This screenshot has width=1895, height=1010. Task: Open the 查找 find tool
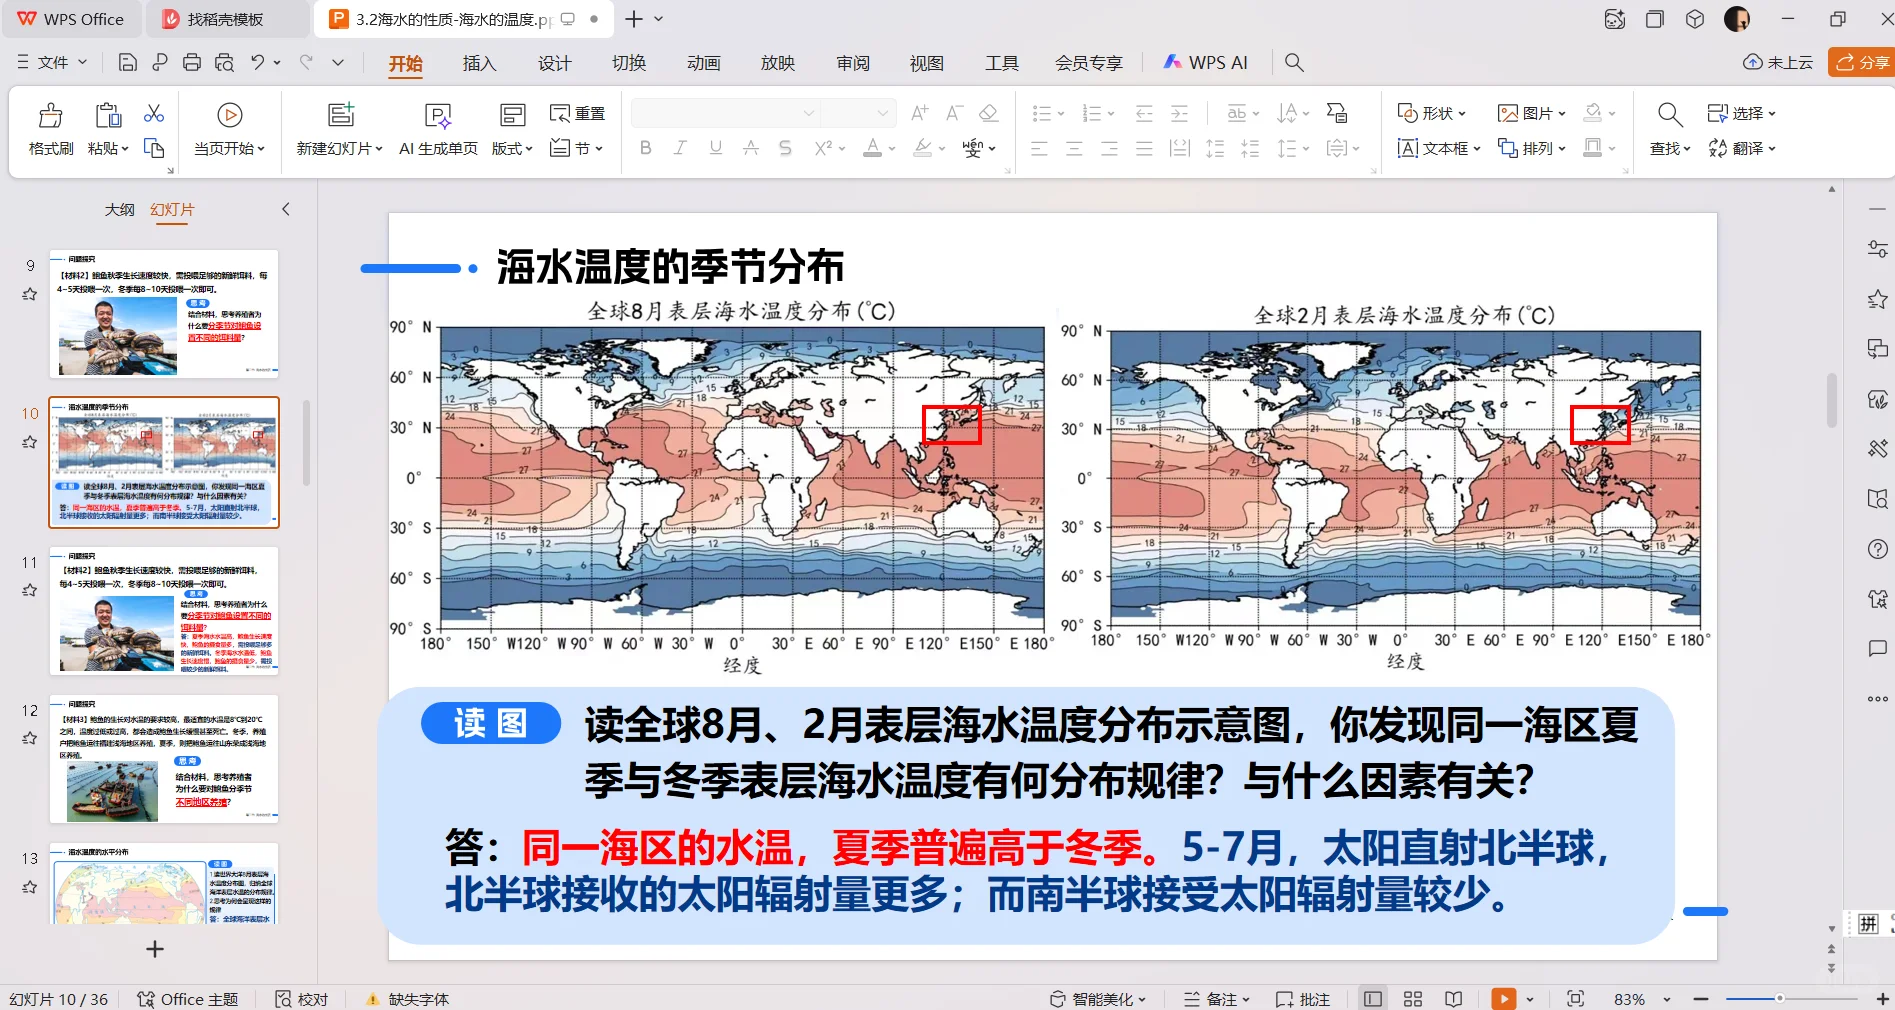coord(1666,113)
